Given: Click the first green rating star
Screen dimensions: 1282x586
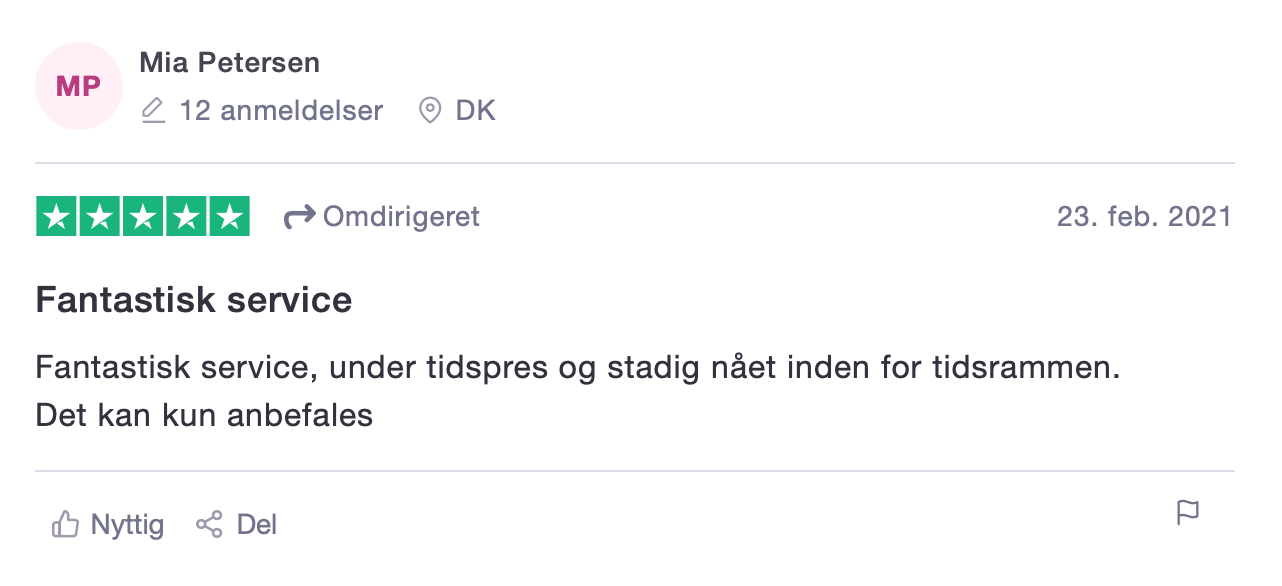Looking at the screenshot, I should (57, 216).
